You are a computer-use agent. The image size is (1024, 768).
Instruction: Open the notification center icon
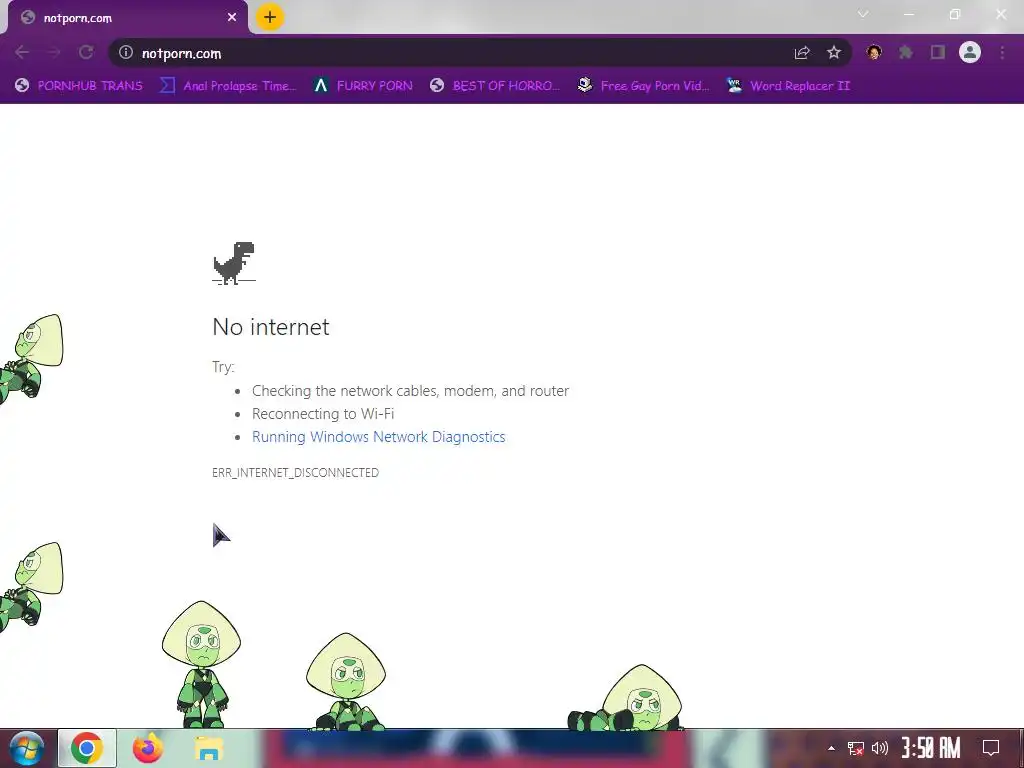pos(991,748)
